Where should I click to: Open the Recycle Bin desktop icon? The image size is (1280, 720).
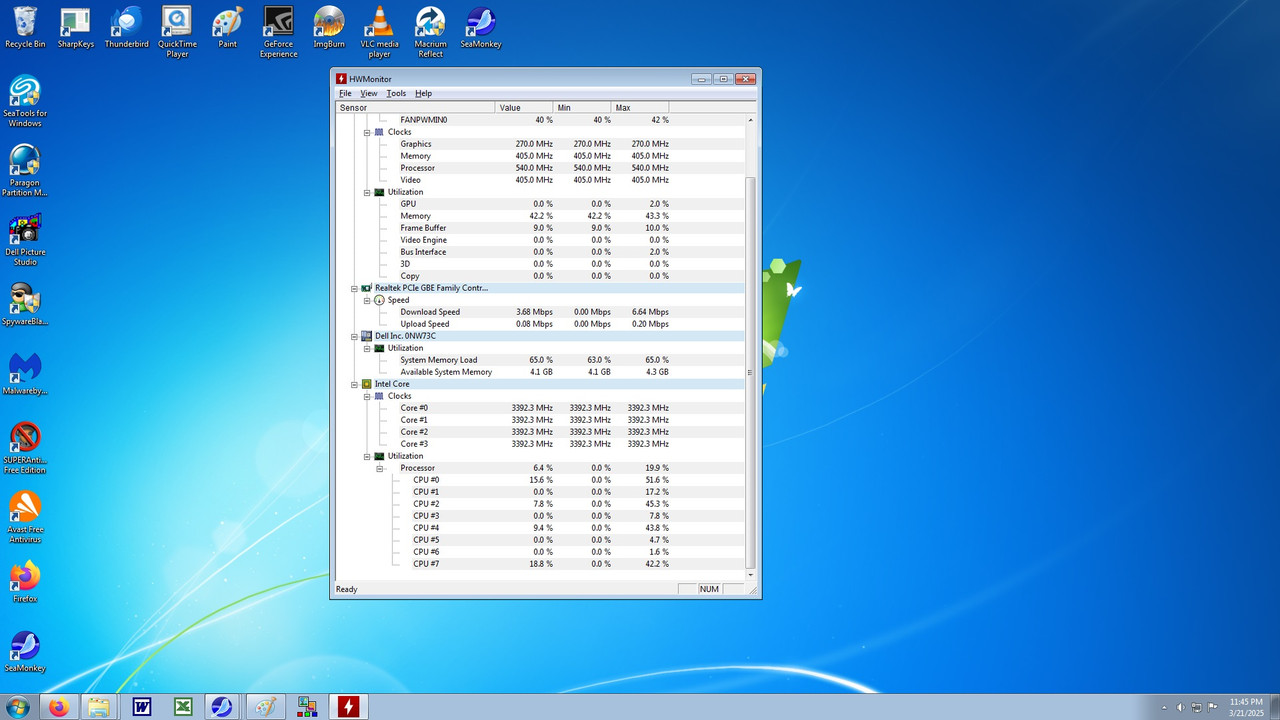[25, 26]
